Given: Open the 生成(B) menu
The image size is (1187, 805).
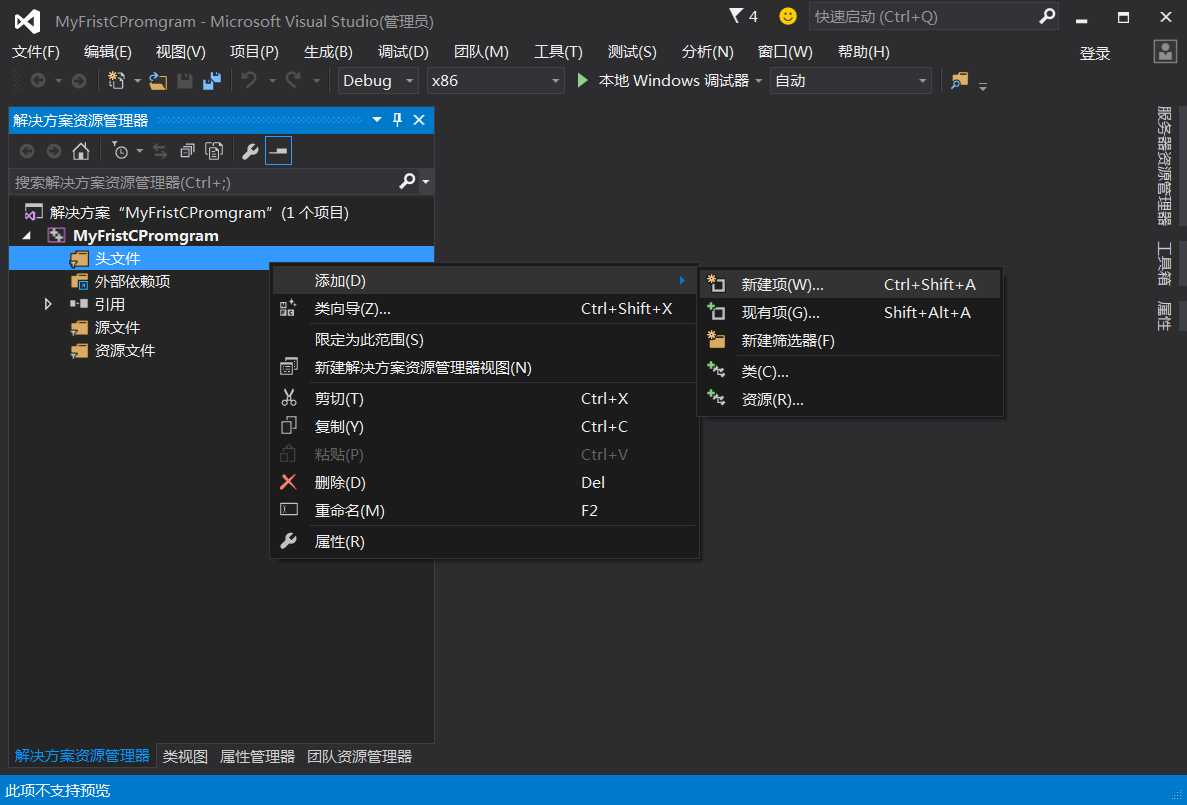Looking at the screenshot, I should point(328,51).
